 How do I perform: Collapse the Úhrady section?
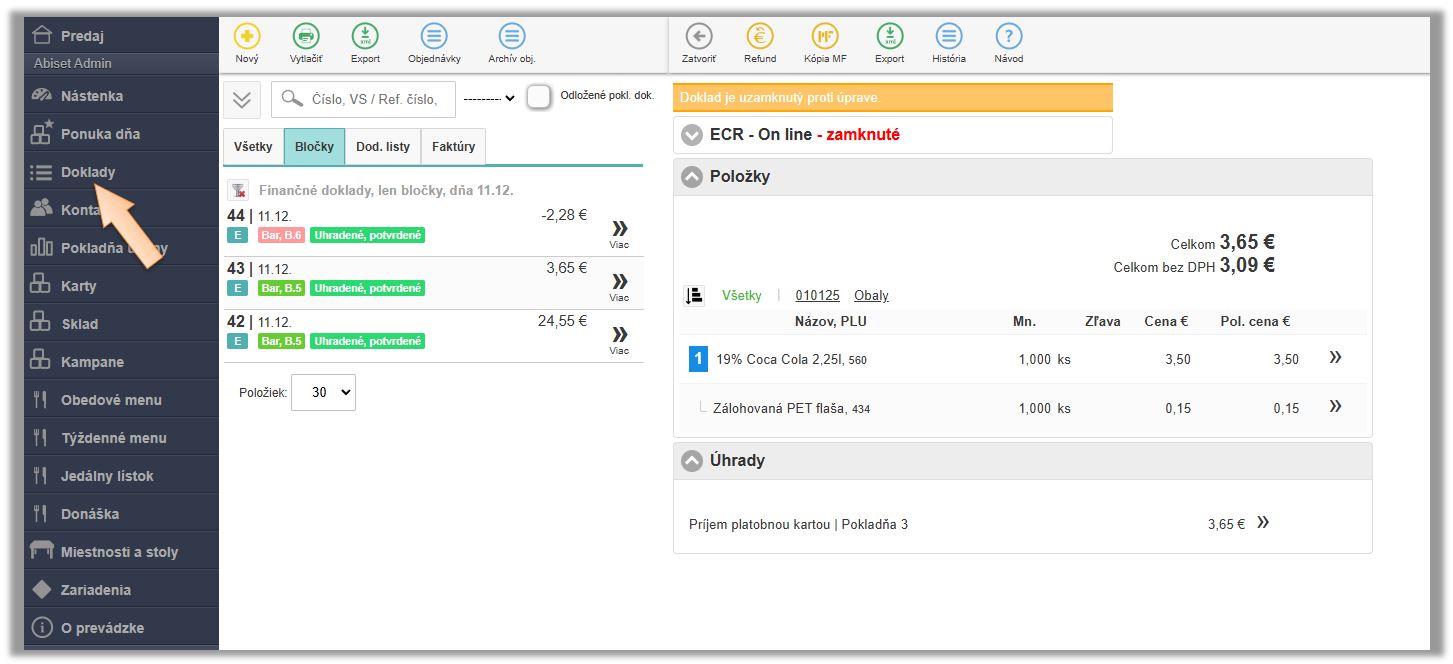pos(691,461)
